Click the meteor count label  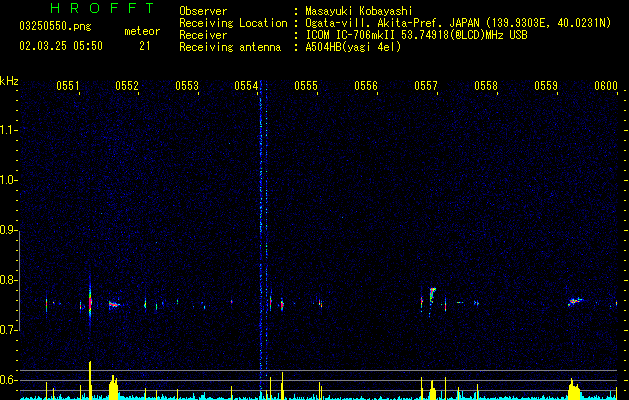[142, 31]
